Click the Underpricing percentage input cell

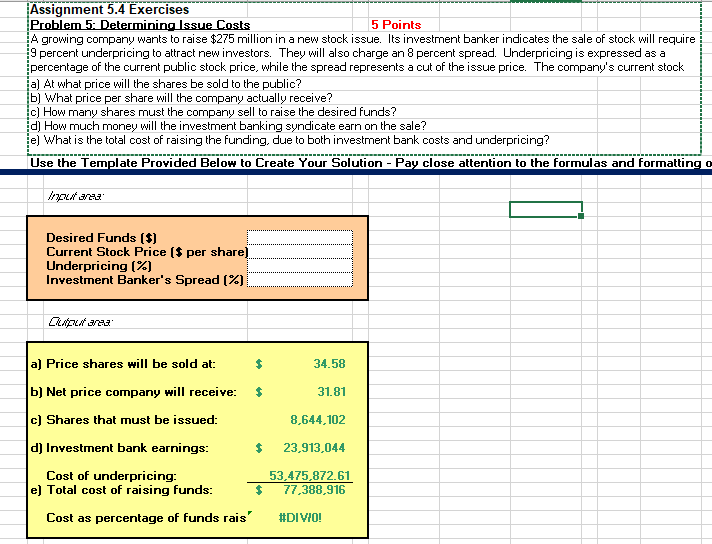(x=300, y=266)
